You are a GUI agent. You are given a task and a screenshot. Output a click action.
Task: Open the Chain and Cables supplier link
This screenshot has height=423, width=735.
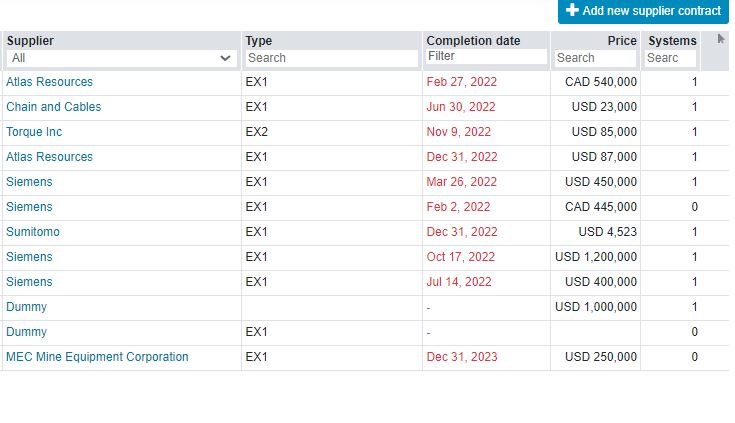(x=53, y=107)
